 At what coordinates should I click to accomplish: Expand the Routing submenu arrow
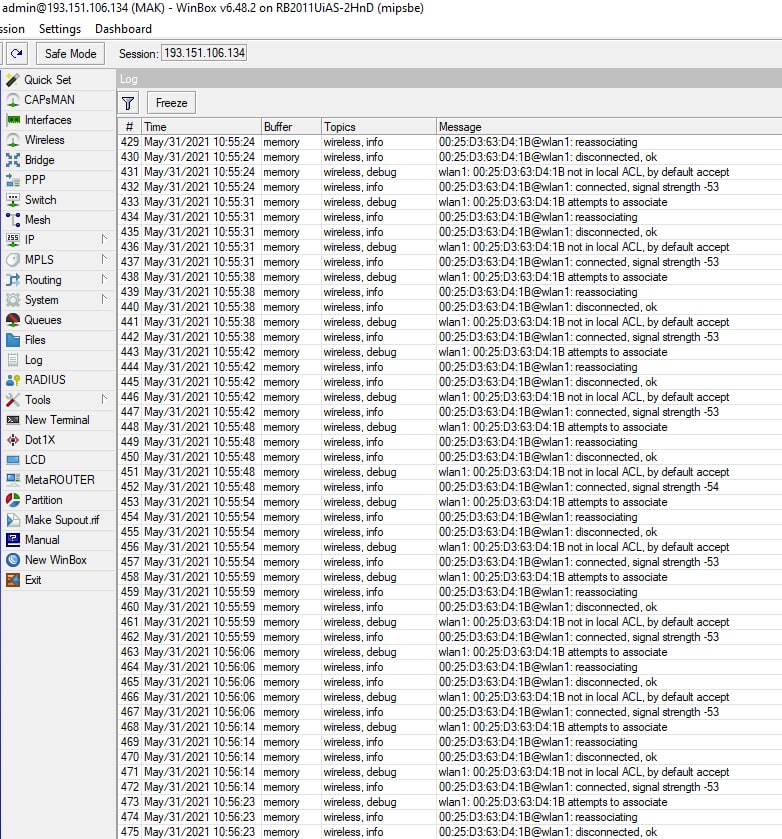pyautogui.click(x=104, y=279)
